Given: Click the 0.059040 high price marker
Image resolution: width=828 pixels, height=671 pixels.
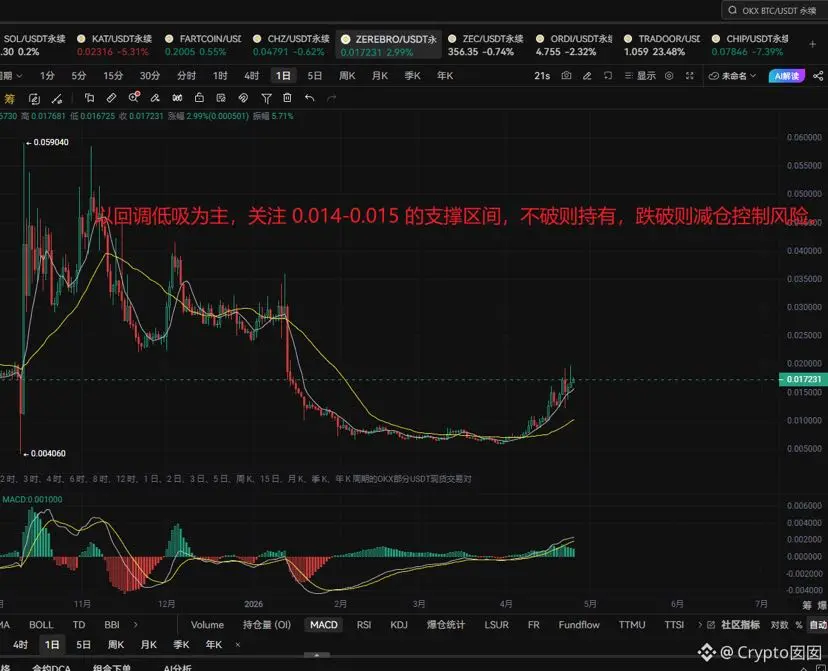Looking at the screenshot, I should point(48,142).
